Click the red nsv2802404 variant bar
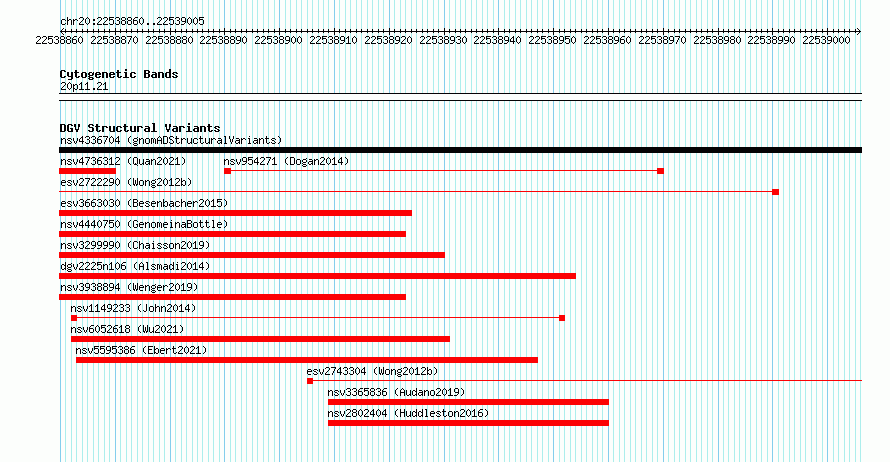This screenshot has width=890, height=462. pyautogui.click(x=468, y=423)
